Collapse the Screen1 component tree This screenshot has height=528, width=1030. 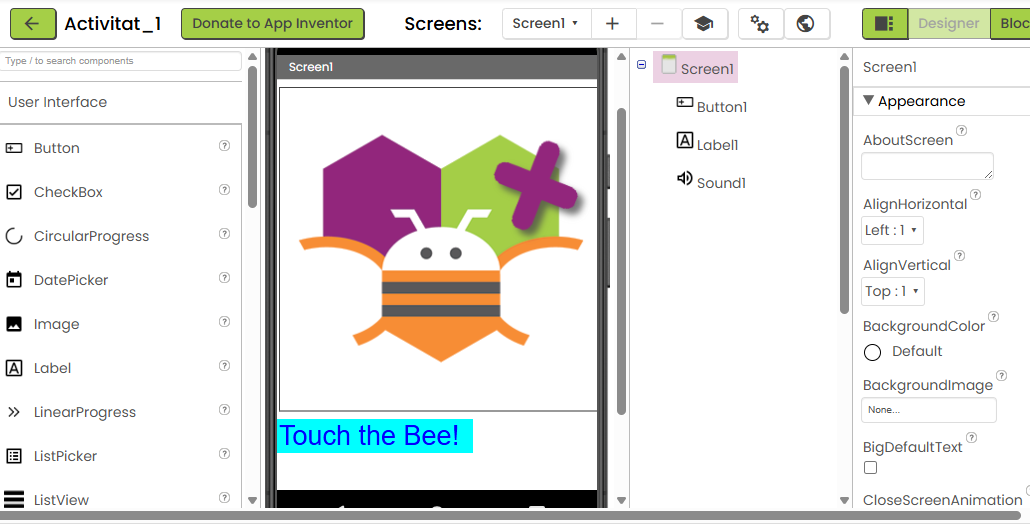[x=641, y=66]
